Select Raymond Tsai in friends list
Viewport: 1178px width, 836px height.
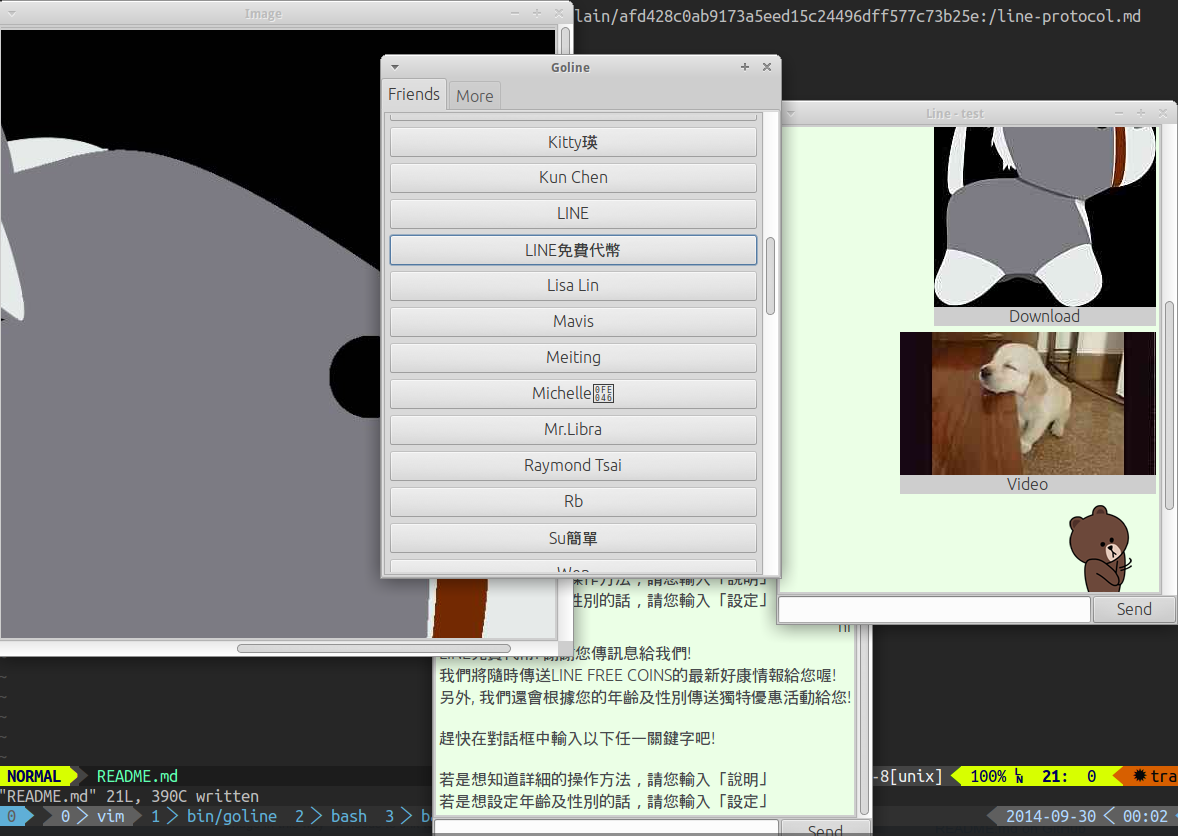click(573, 466)
